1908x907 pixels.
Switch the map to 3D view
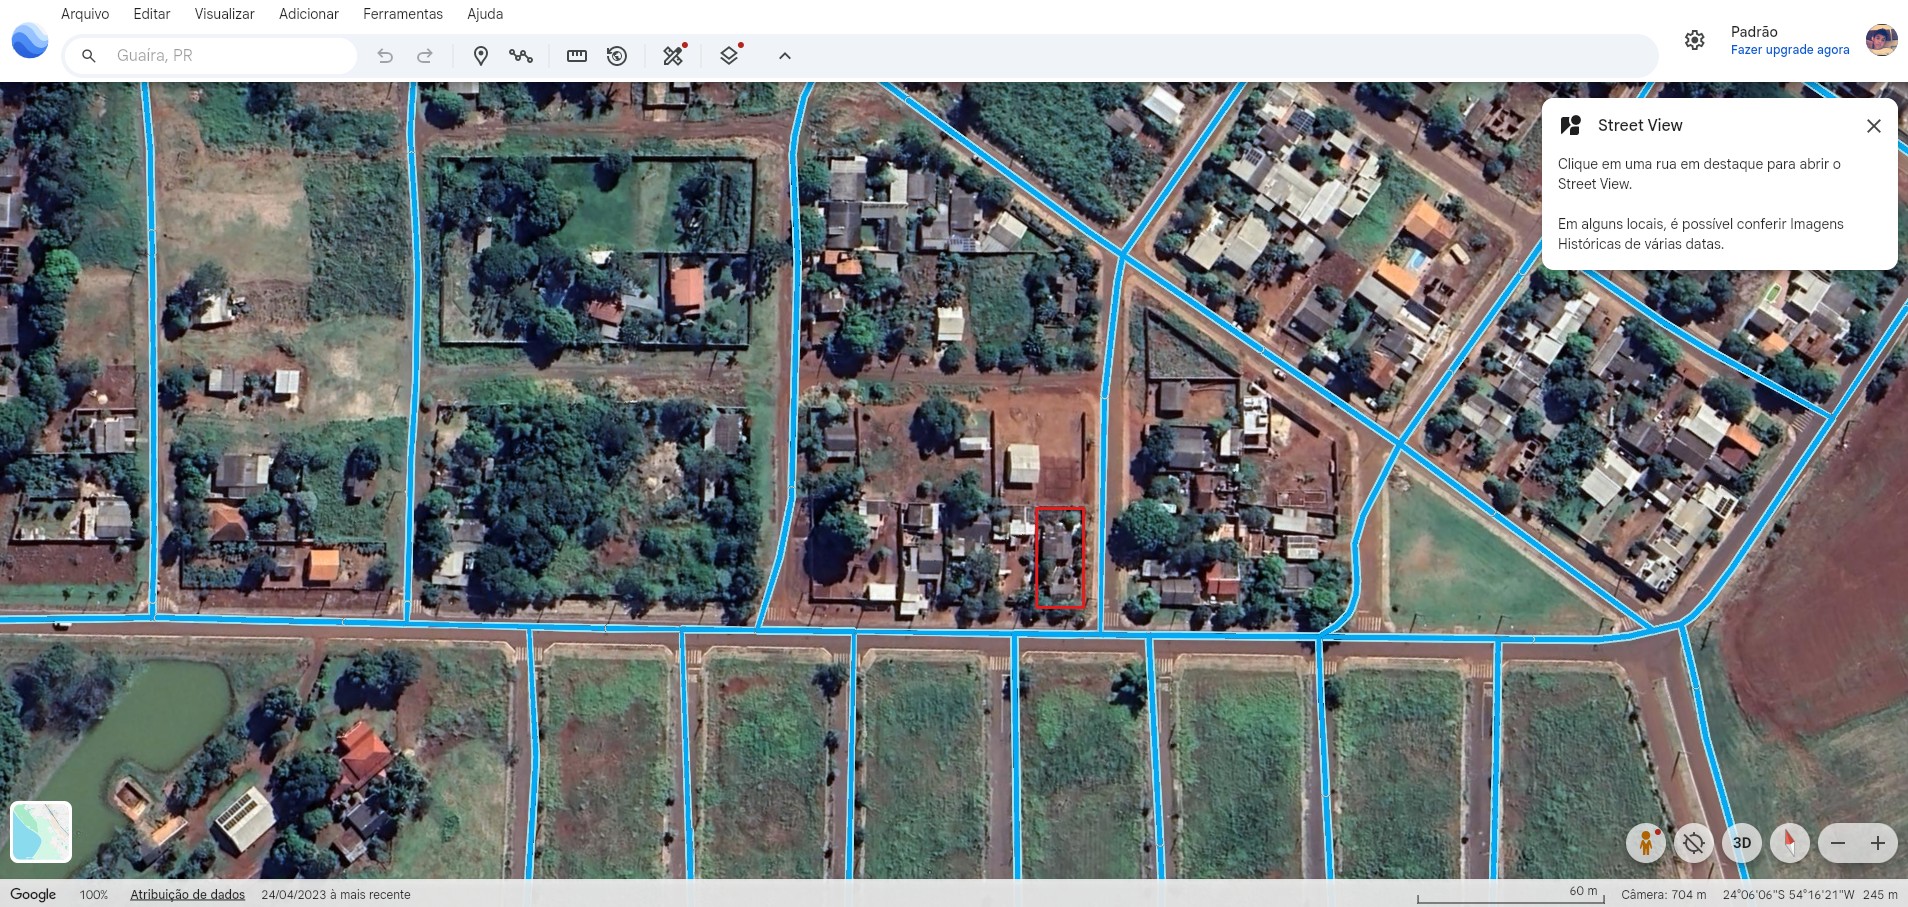1741,843
